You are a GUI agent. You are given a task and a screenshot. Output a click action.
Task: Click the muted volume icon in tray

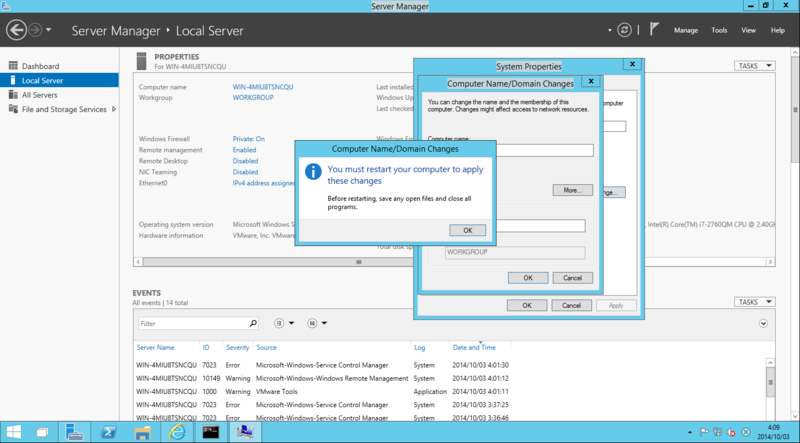(x=731, y=432)
